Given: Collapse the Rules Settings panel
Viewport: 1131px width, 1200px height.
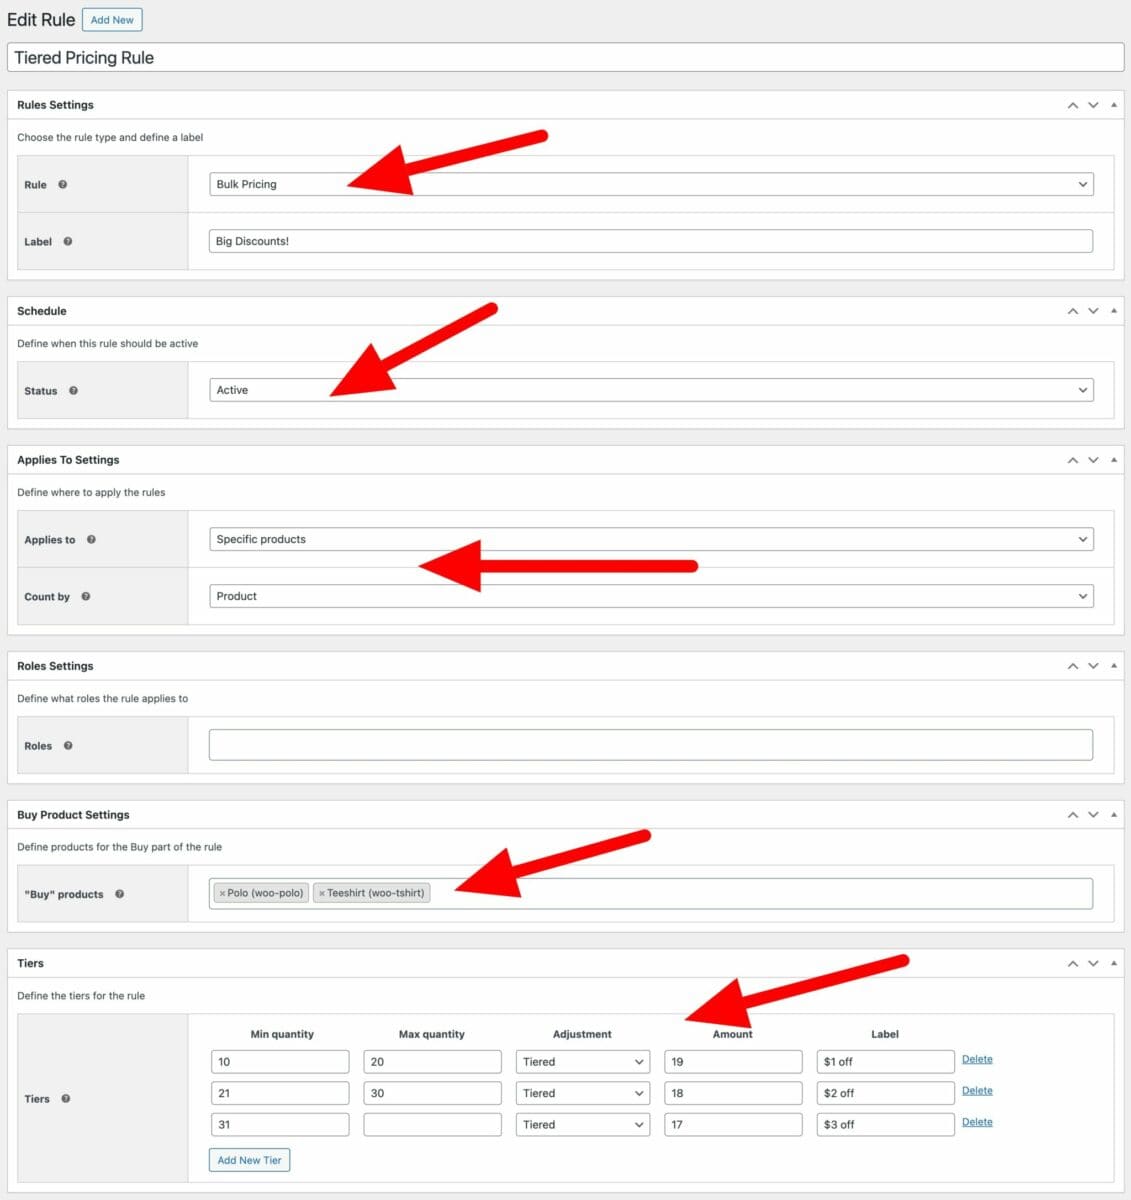Looking at the screenshot, I should coord(1114,105).
